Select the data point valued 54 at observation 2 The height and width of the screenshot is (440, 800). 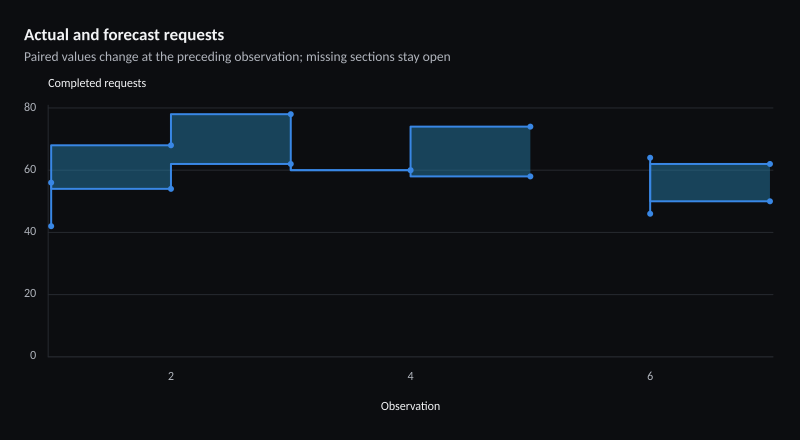pyautogui.click(x=171, y=189)
